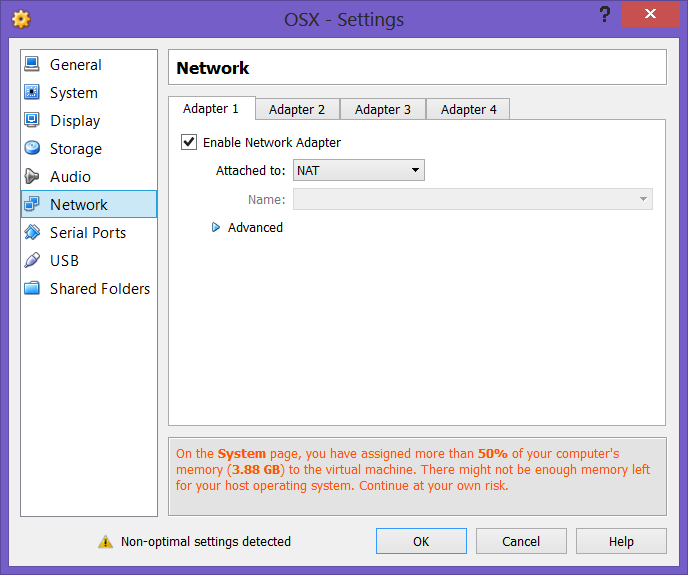Expand the Advanced disclosure triangle
Viewport: 688px width, 575px height.
[x=215, y=227]
